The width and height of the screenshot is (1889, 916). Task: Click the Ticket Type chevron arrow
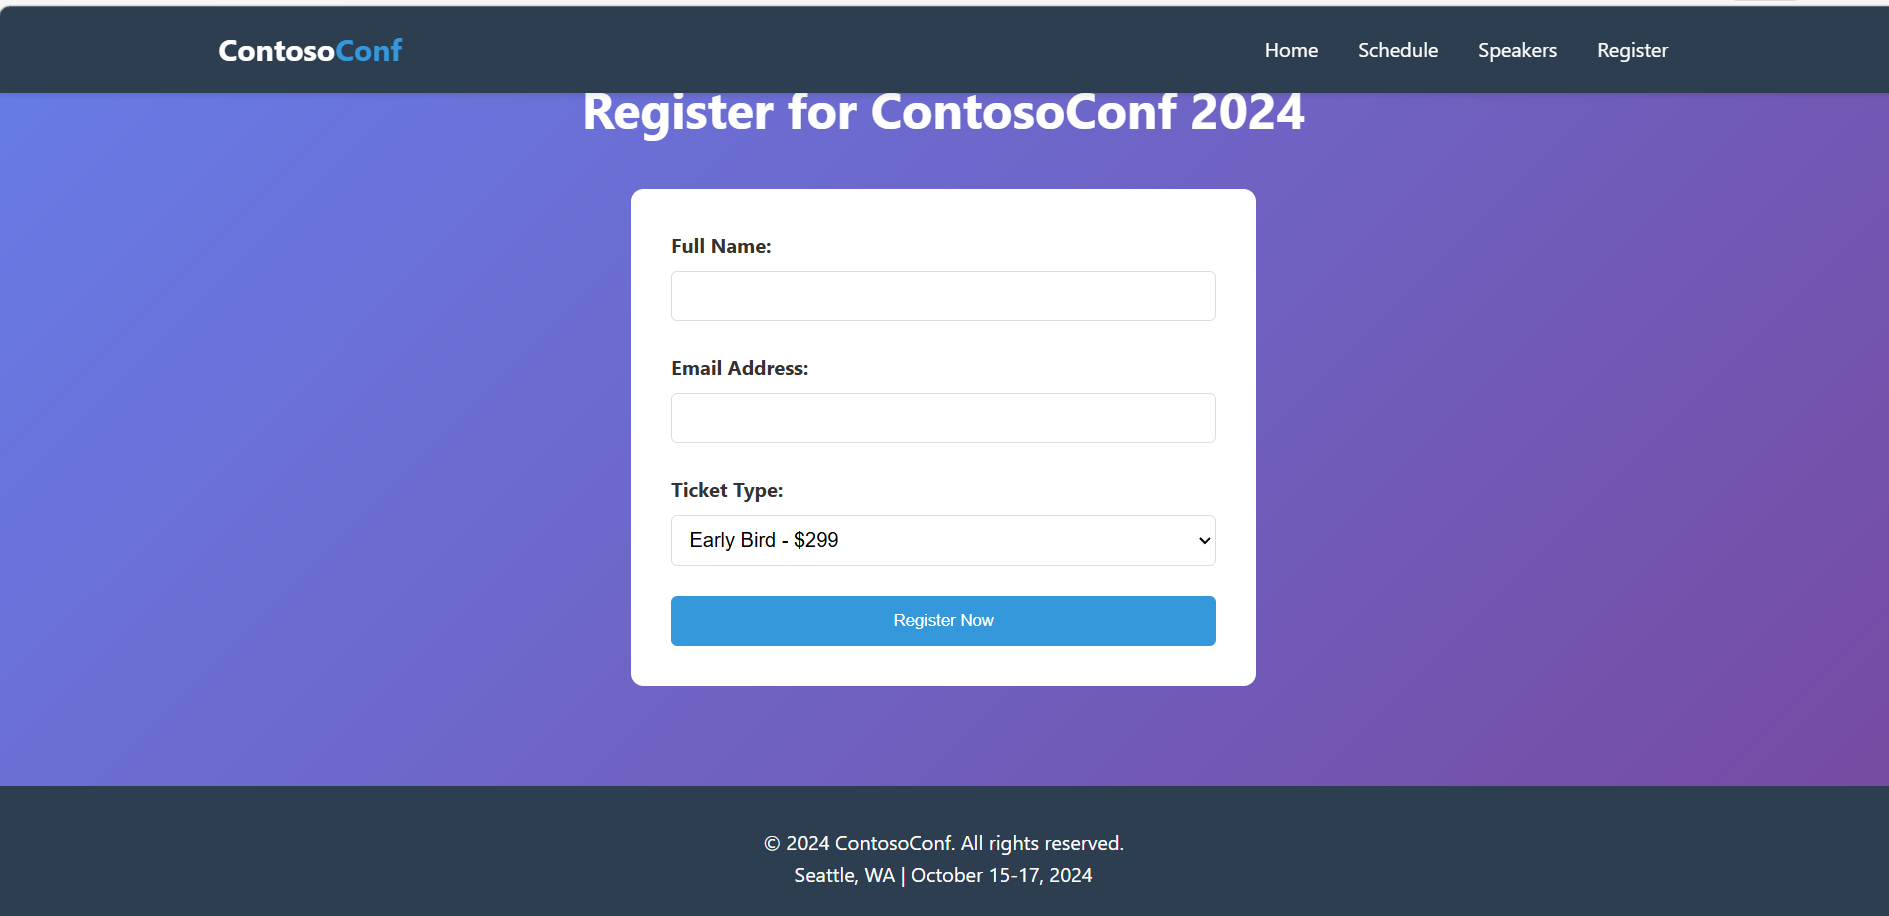coord(1204,541)
